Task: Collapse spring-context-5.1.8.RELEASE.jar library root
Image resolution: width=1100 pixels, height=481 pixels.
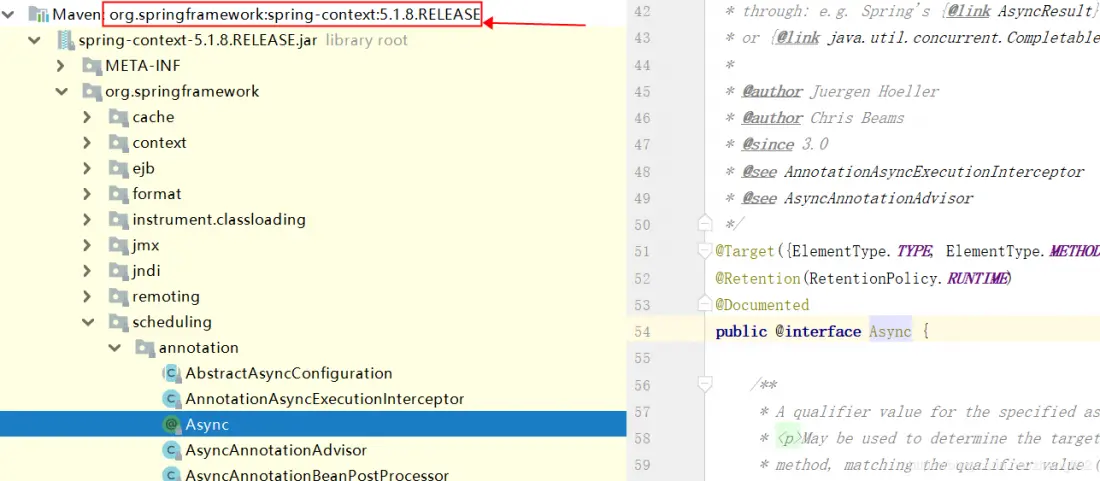Action: [34, 41]
